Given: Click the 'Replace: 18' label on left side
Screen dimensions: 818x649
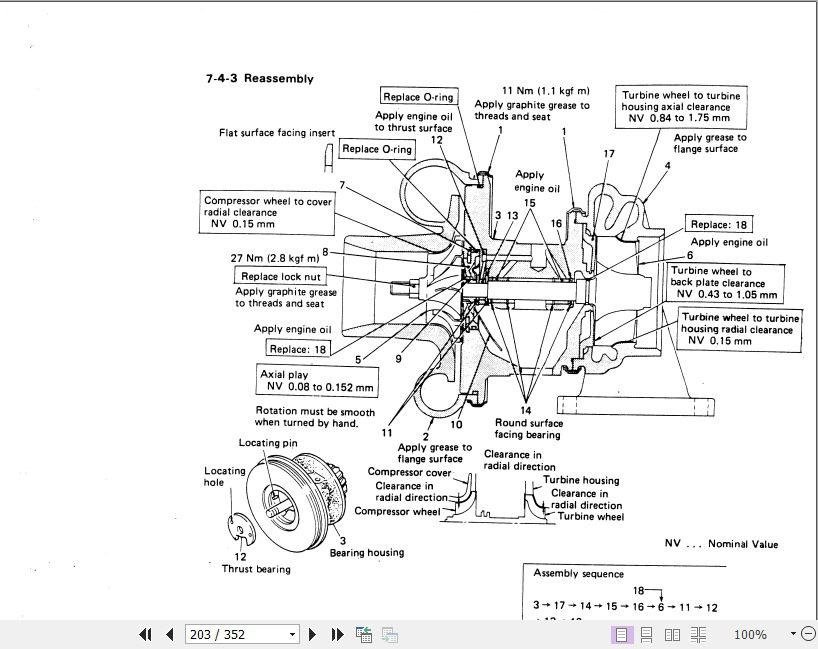Looking at the screenshot, I should click(297, 348).
